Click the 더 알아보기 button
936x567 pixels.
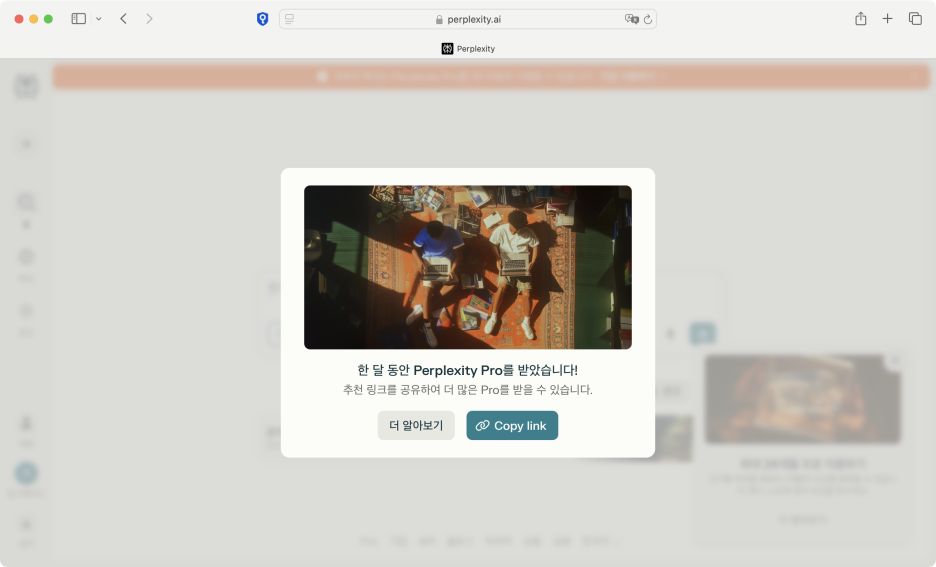click(416, 426)
